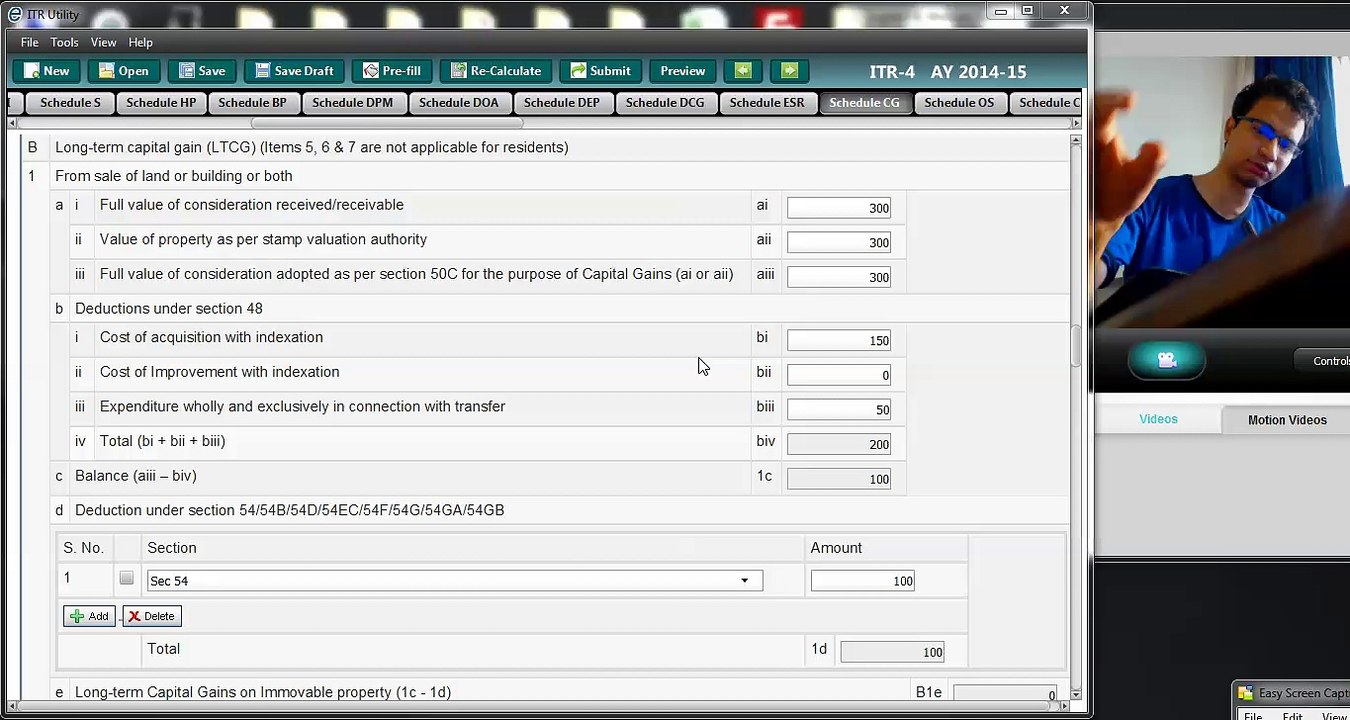Click balance field 1c
The height and width of the screenshot is (720, 1350).
tap(839, 479)
